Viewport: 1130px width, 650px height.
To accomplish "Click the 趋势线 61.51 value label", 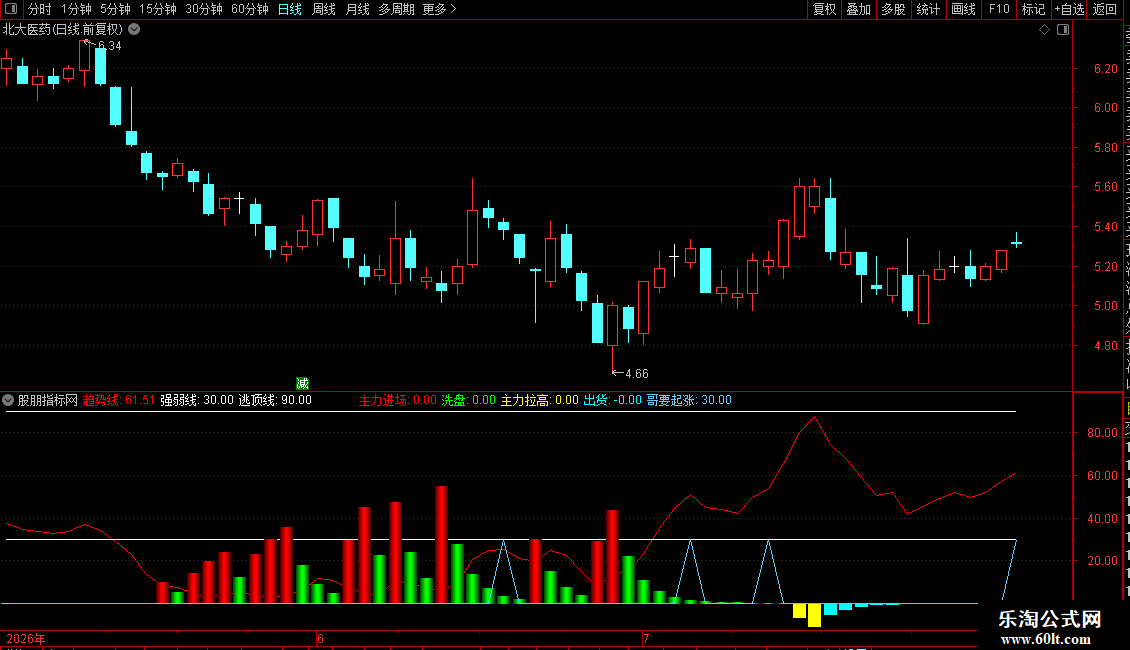I will (x=119, y=400).
